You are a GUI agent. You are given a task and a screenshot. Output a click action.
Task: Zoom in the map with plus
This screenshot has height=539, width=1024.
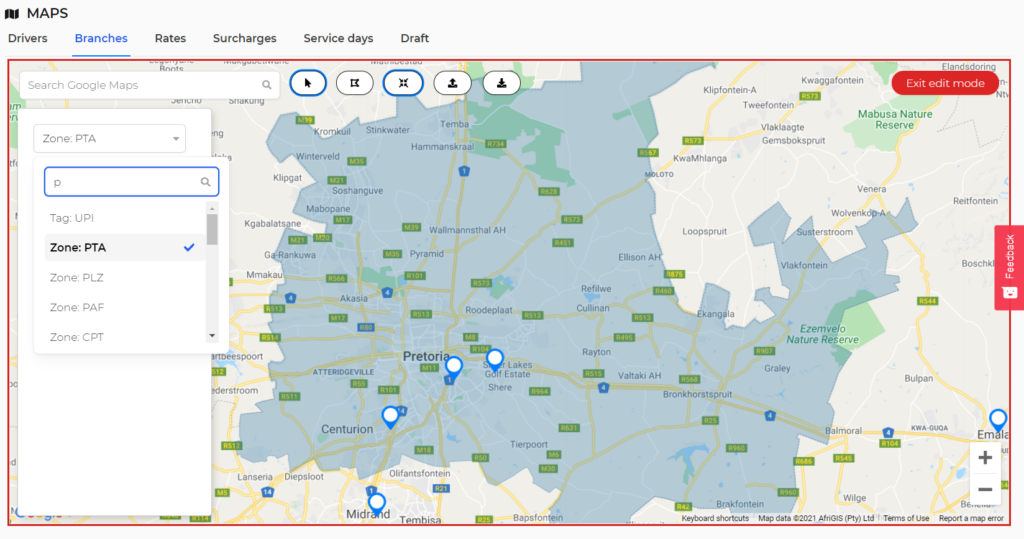pyautogui.click(x=985, y=458)
